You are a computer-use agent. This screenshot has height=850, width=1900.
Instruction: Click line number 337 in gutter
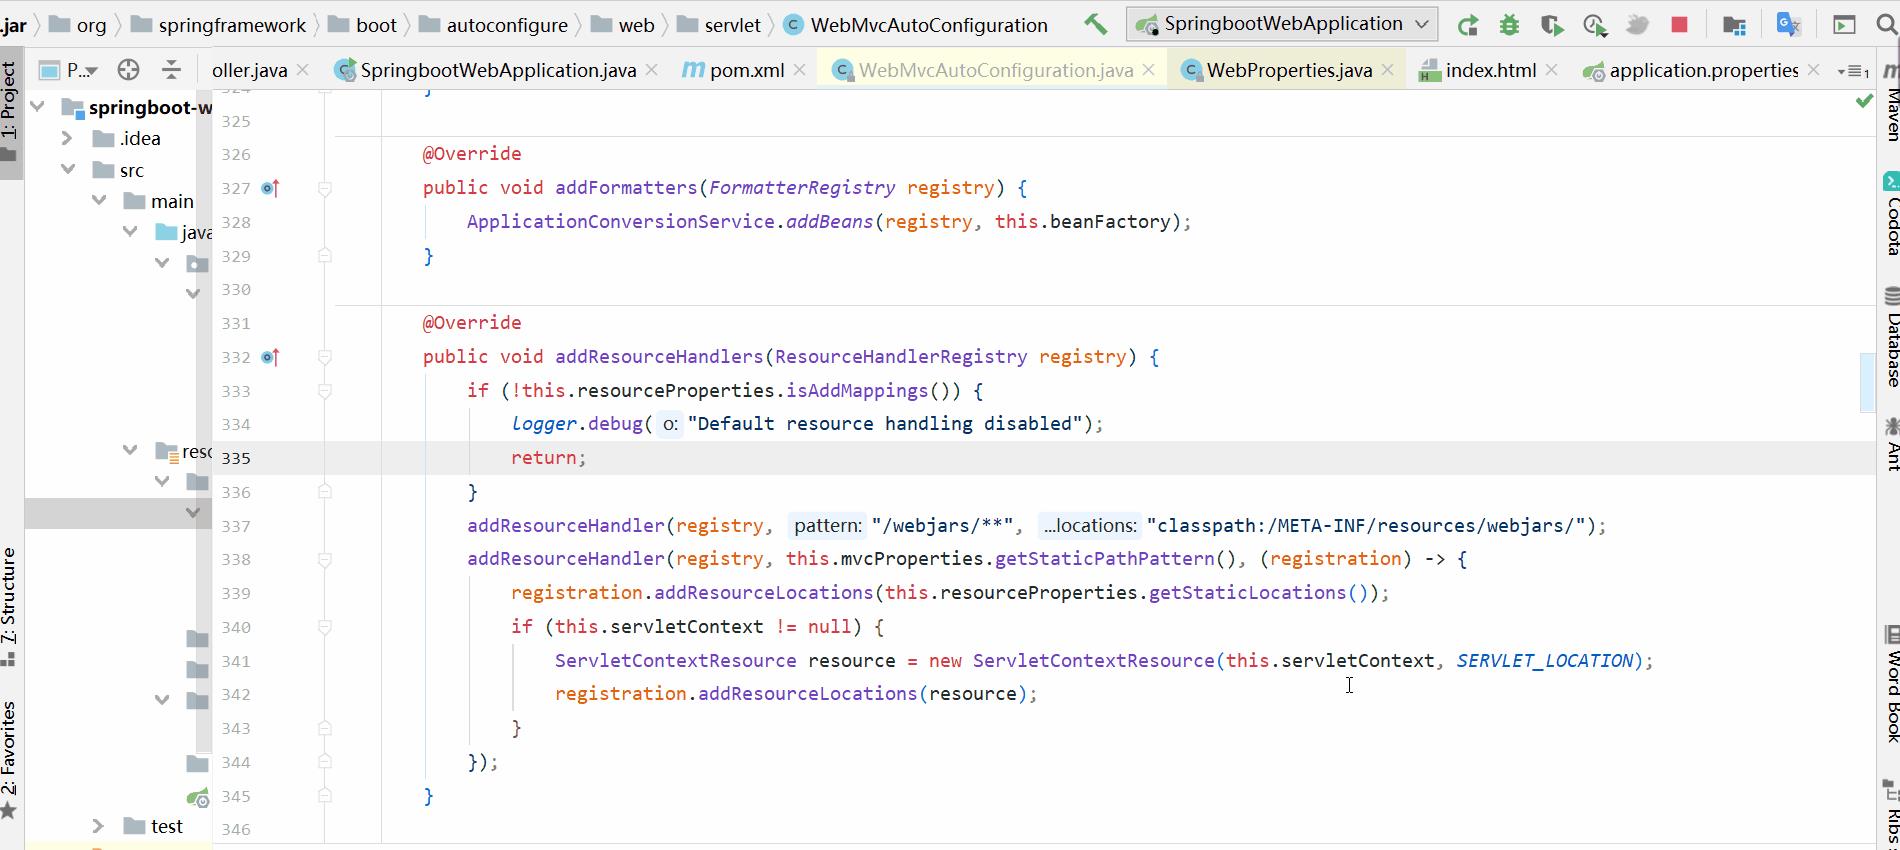pos(236,526)
